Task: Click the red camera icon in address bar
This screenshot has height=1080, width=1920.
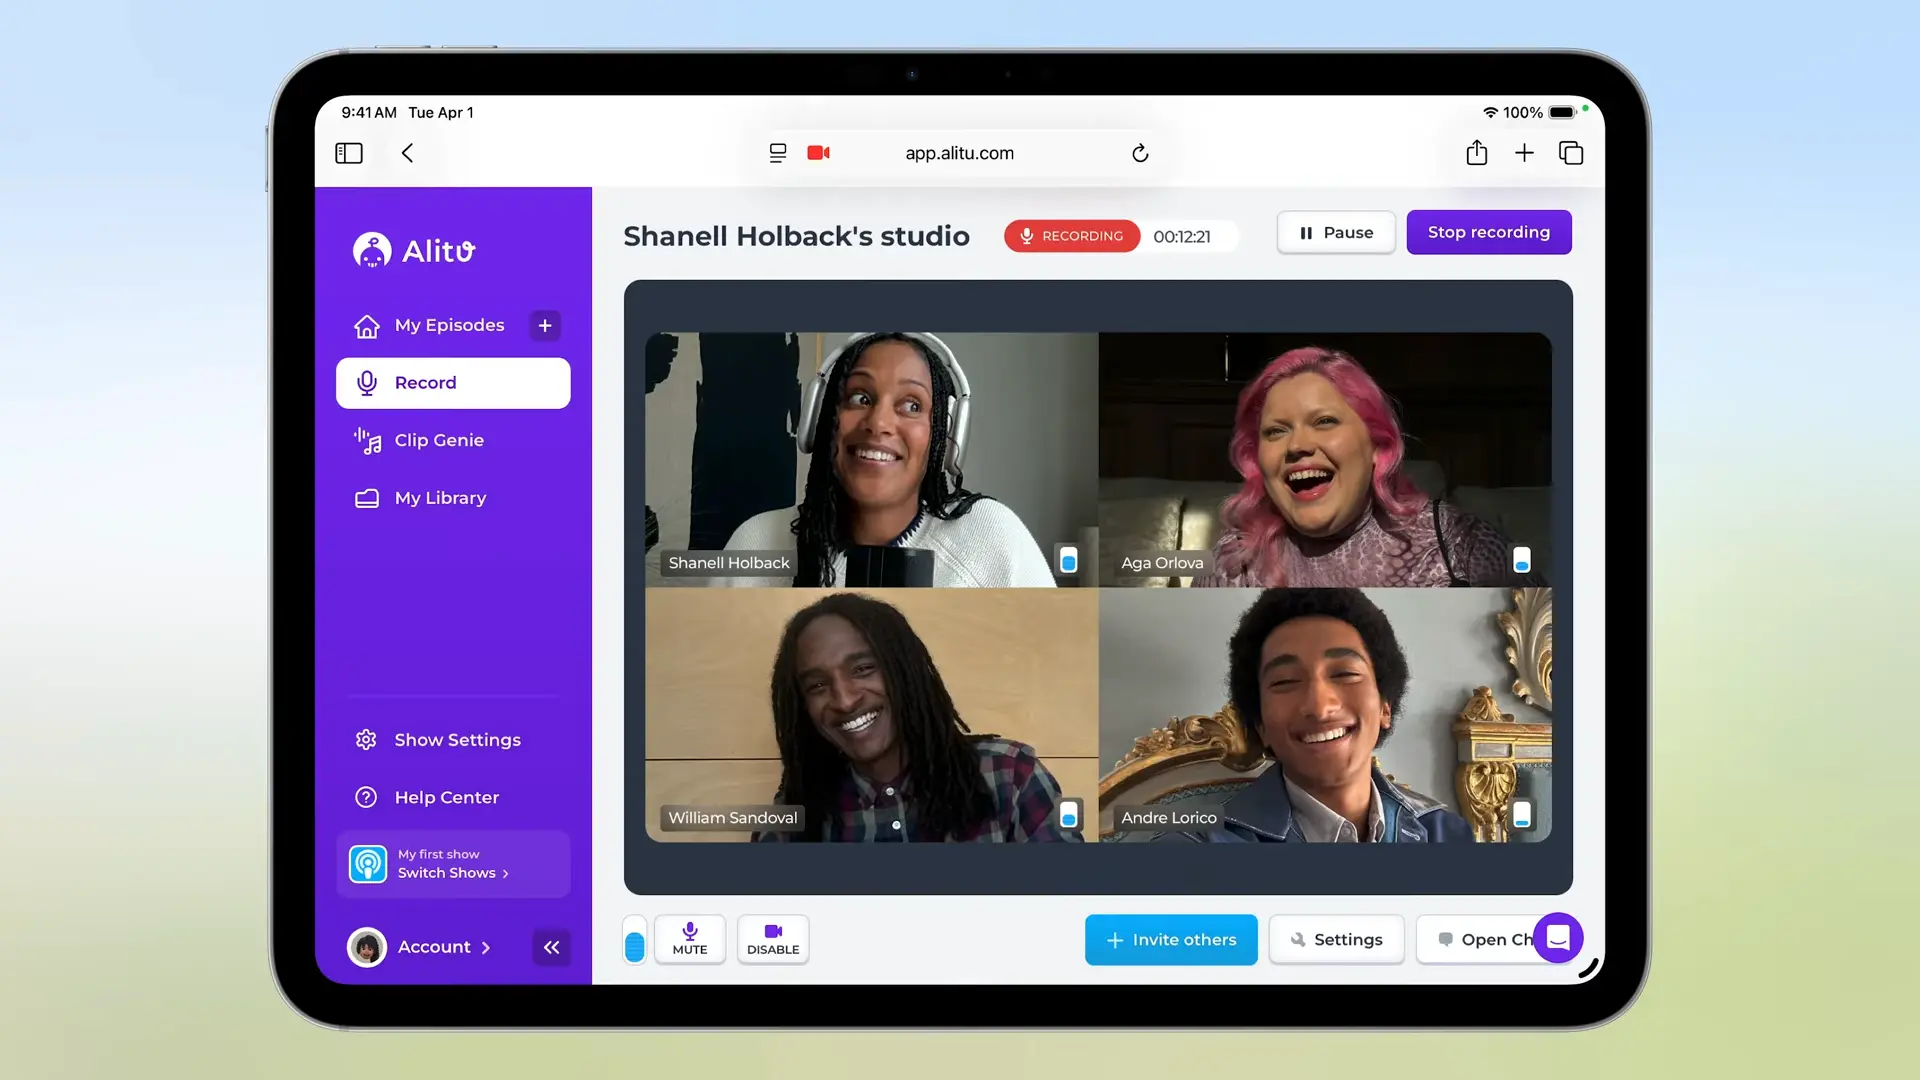Action: click(x=819, y=153)
